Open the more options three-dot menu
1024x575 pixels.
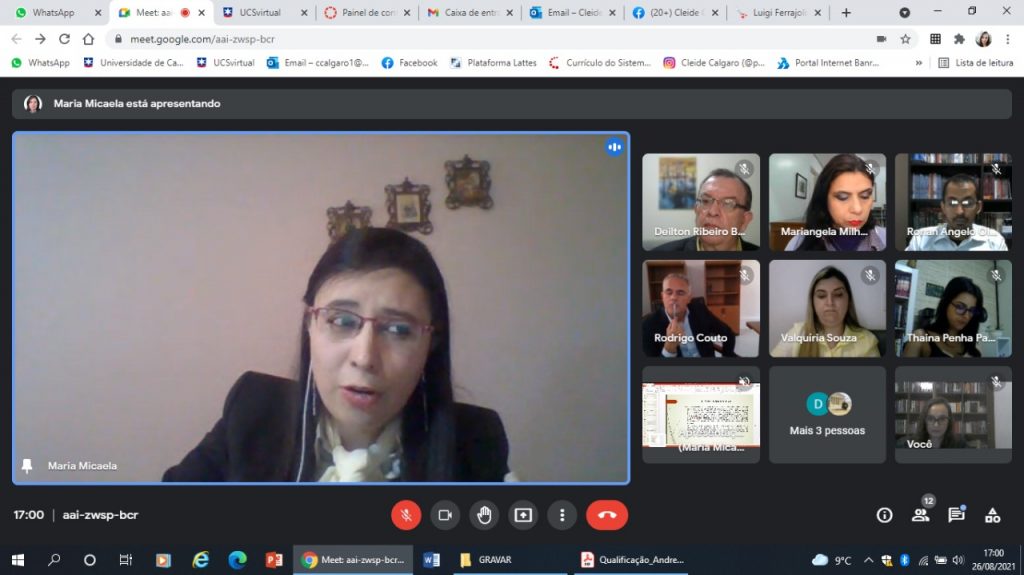click(562, 515)
